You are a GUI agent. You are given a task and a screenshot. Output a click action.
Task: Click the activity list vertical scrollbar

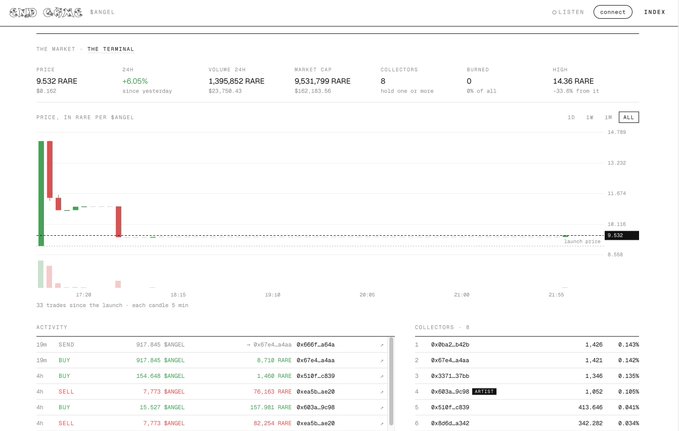[x=391, y=381]
